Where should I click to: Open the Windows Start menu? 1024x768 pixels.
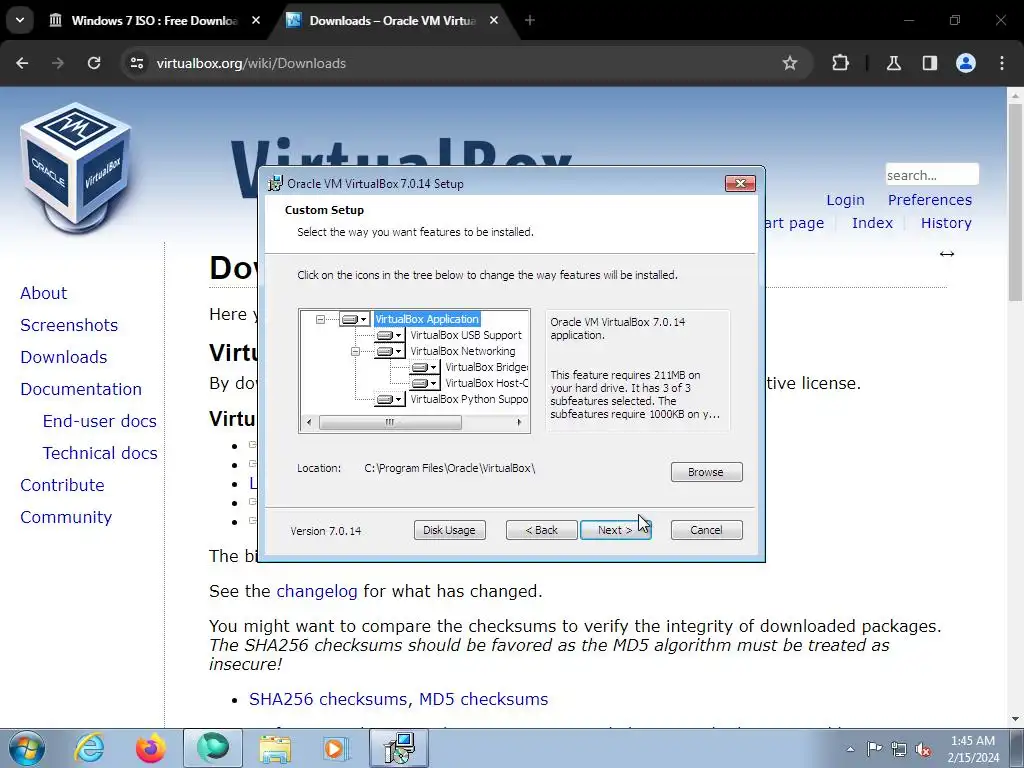(x=27, y=748)
